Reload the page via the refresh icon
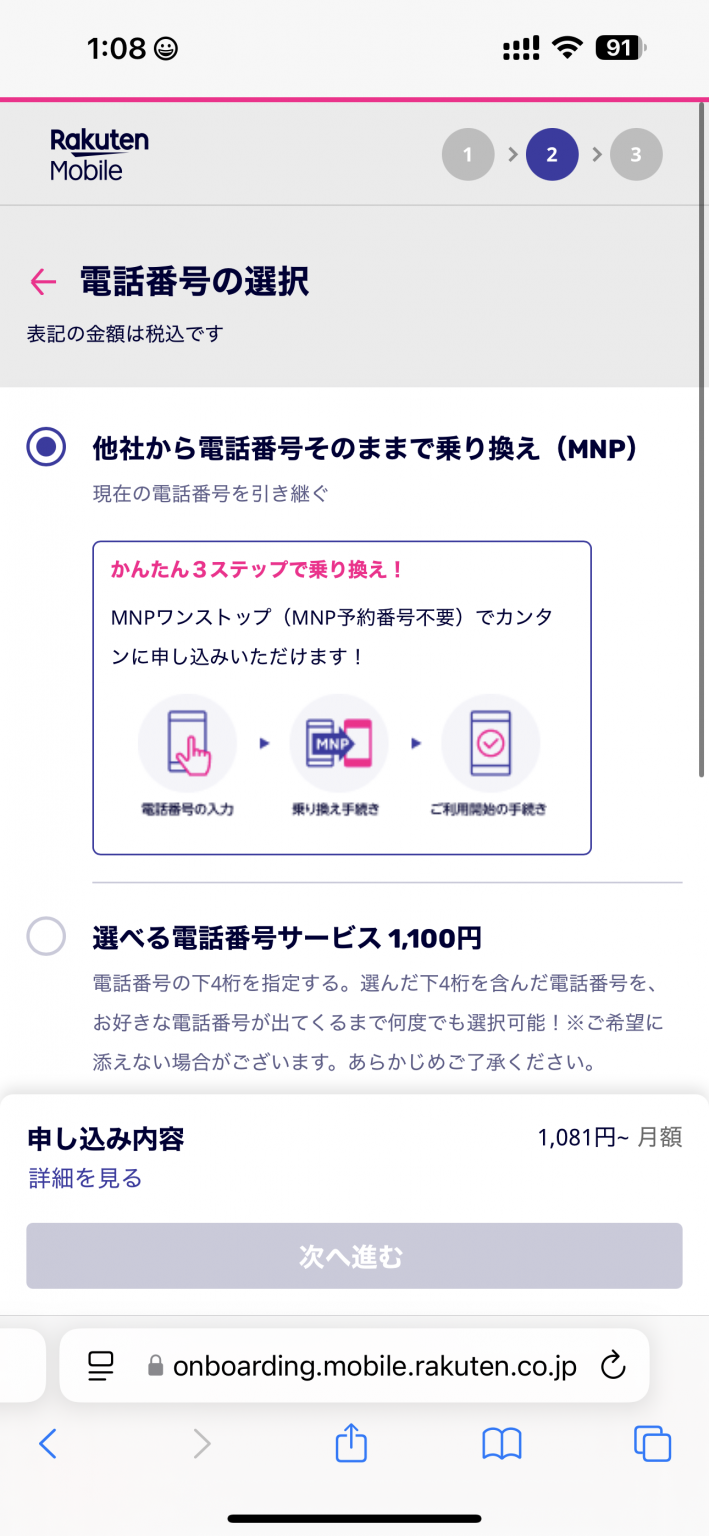Screen dimensions: 709x1536 click(613, 1365)
